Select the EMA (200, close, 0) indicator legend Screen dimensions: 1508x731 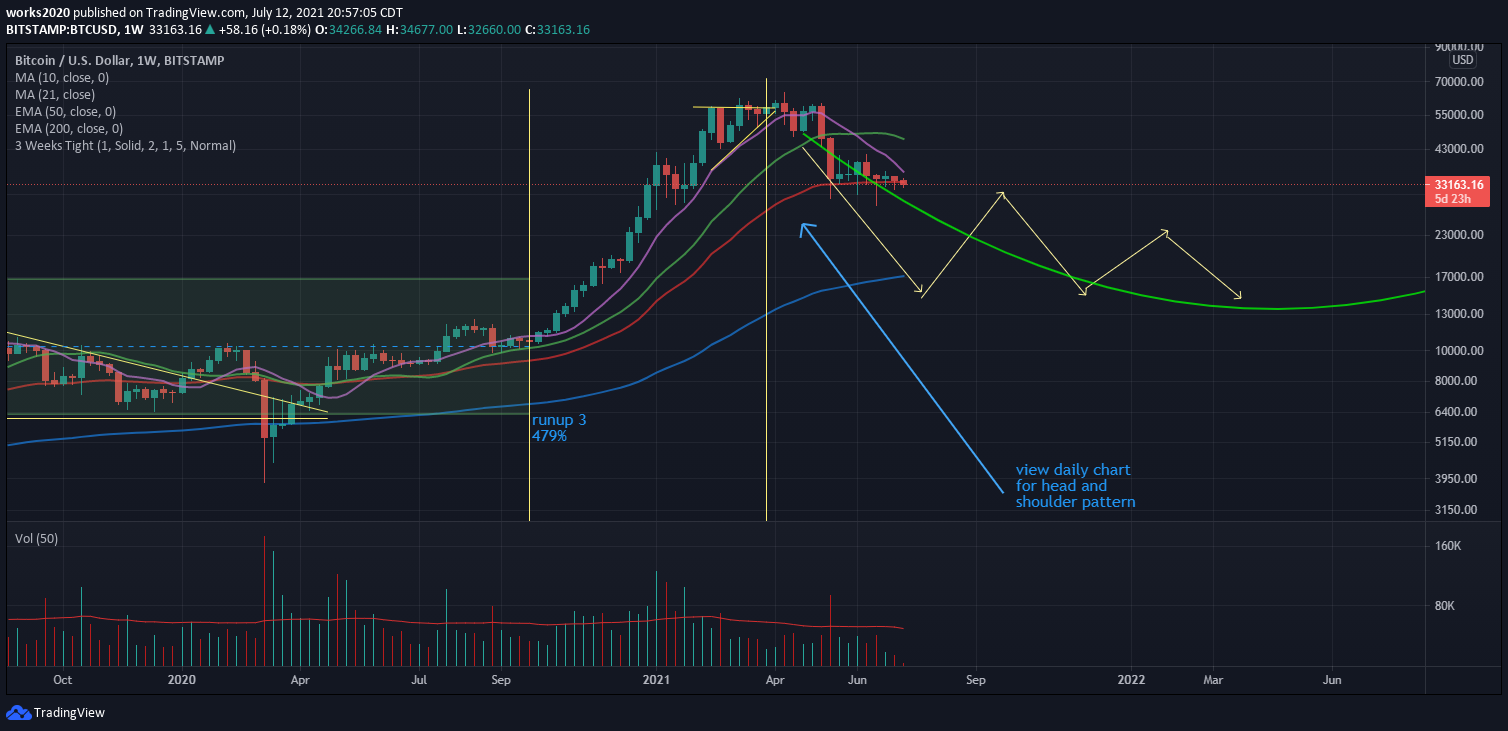(69, 128)
